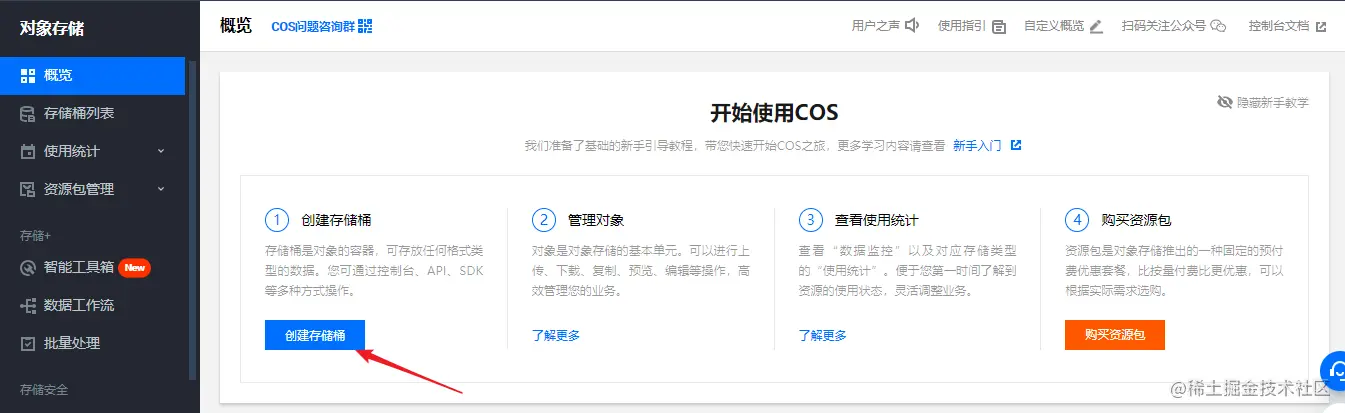The width and height of the screenshot is (1345, 413).
Task: Open 用户之声 in the top bar
Action: [876, 26]
